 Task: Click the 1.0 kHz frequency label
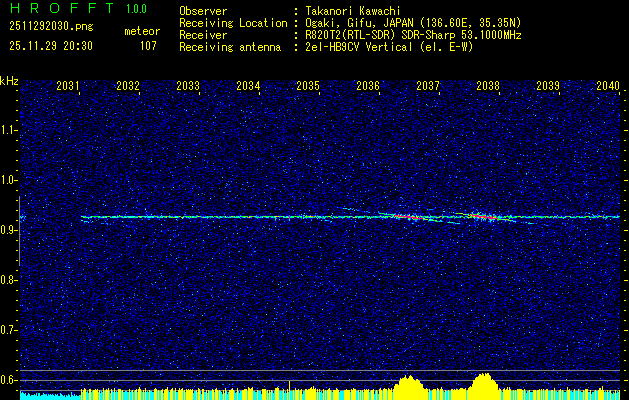(9, 180)
